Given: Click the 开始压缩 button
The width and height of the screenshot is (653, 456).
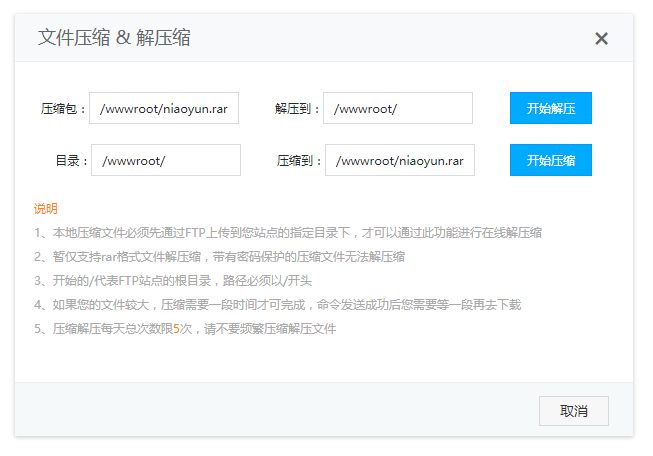Looking at the screenshot, I should [551, 160].
